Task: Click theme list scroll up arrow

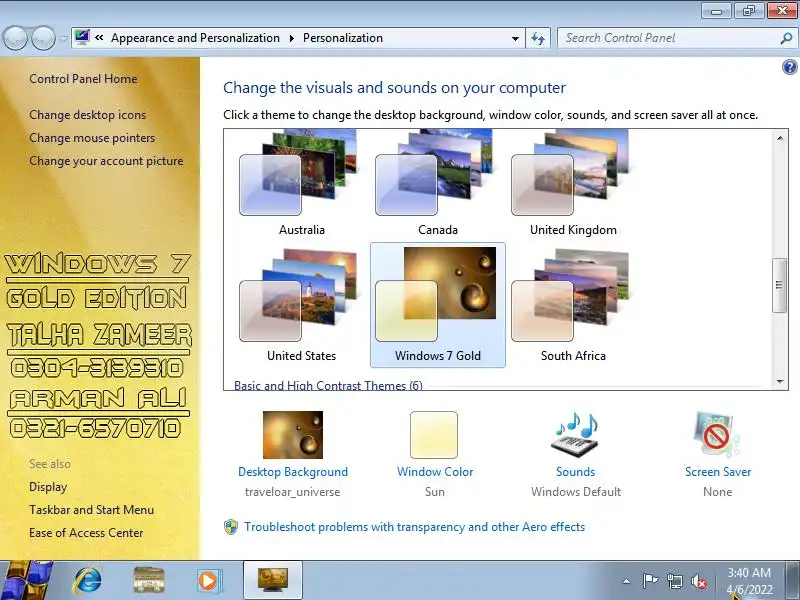Action: click(x=780, y=138)
